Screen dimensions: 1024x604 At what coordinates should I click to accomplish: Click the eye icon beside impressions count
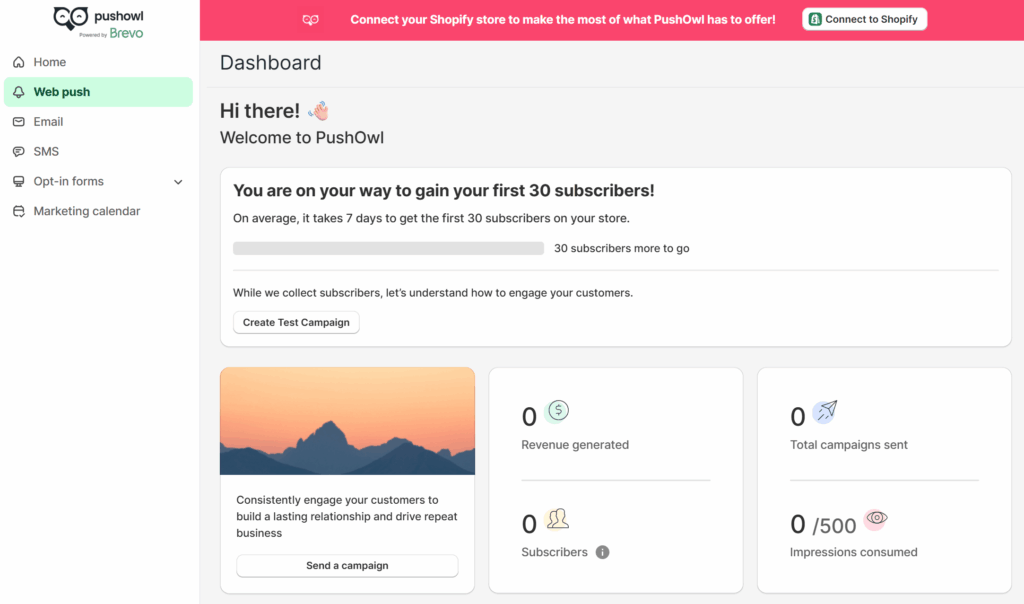(x=876, y=519)
